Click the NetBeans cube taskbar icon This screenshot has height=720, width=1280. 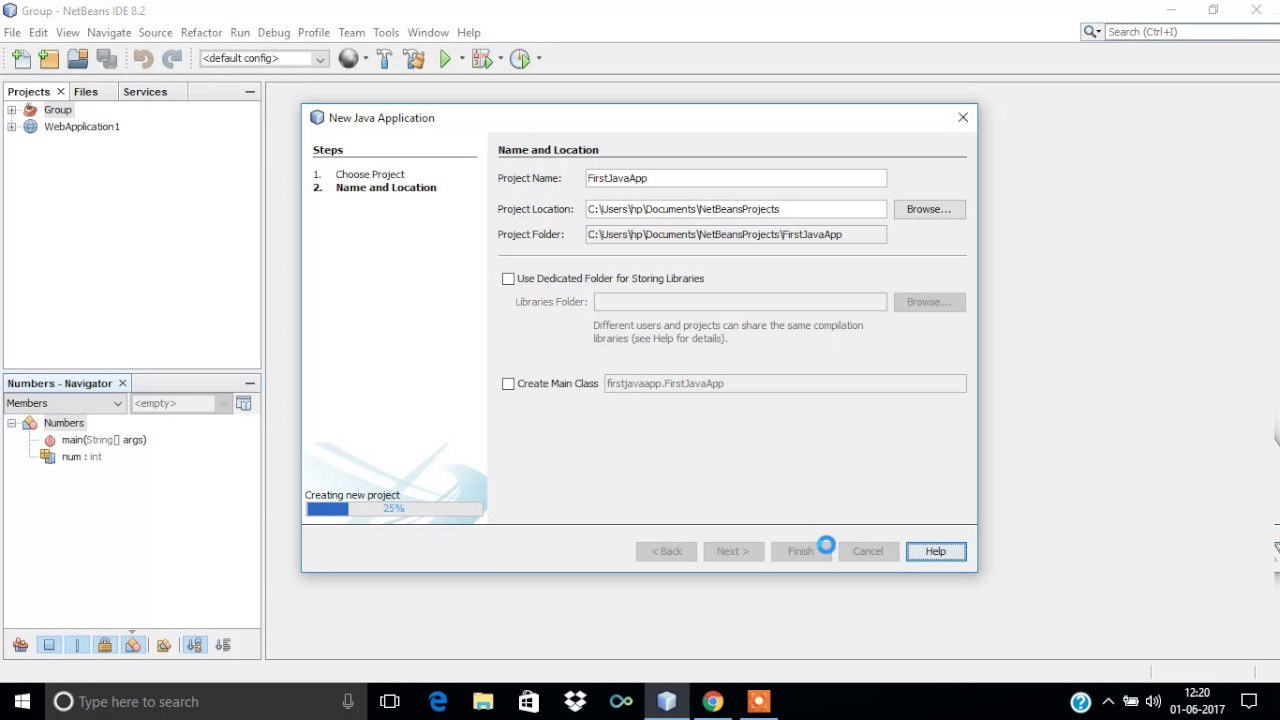[667, 701]
